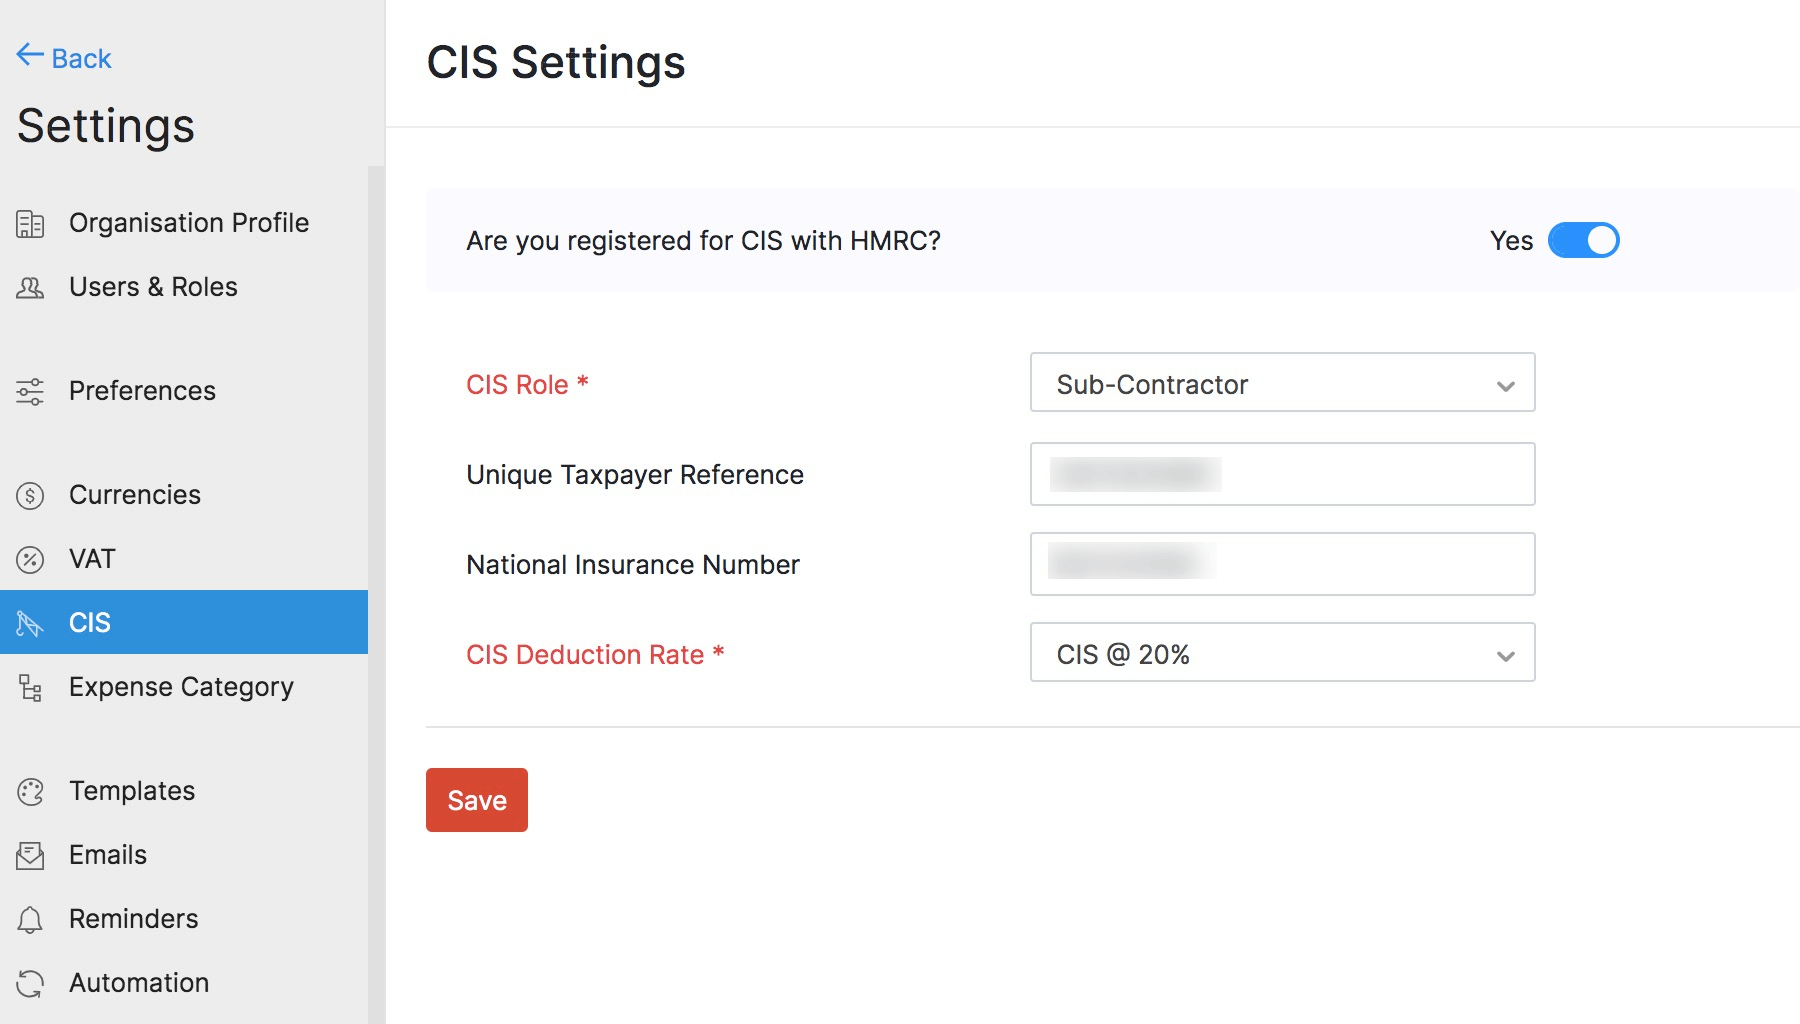This screenshot has height=1024, width=1800.
Task: Go Back from the Settings page
Action: pos(64,58)
